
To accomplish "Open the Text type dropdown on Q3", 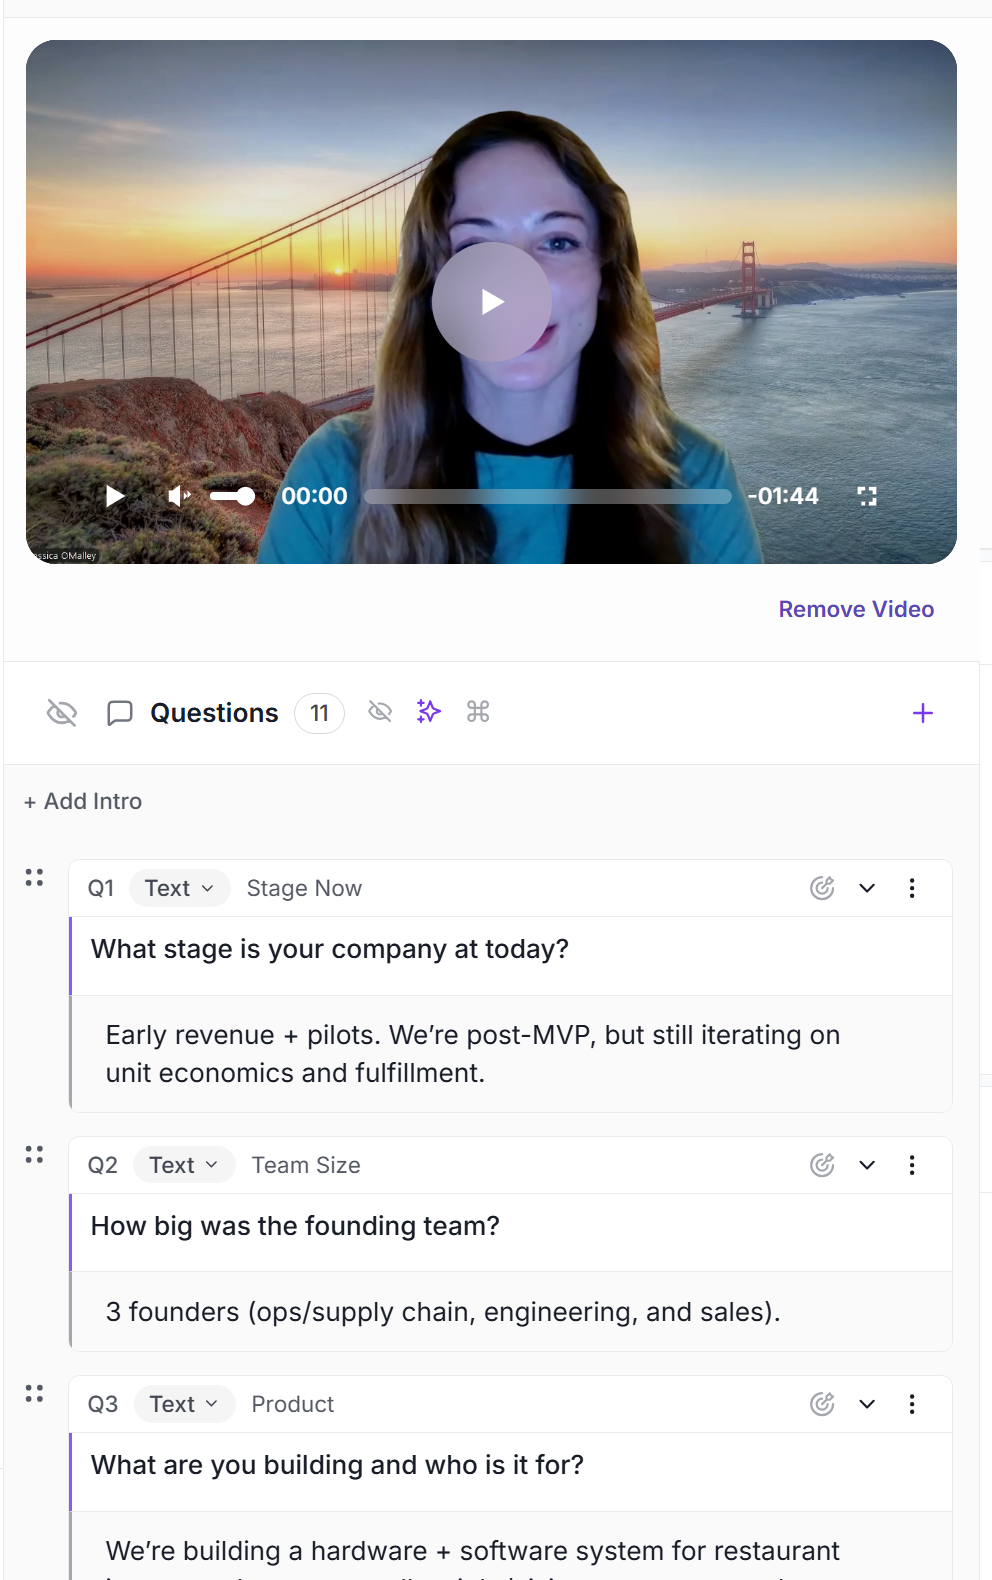I will [x=185, y=1404].
